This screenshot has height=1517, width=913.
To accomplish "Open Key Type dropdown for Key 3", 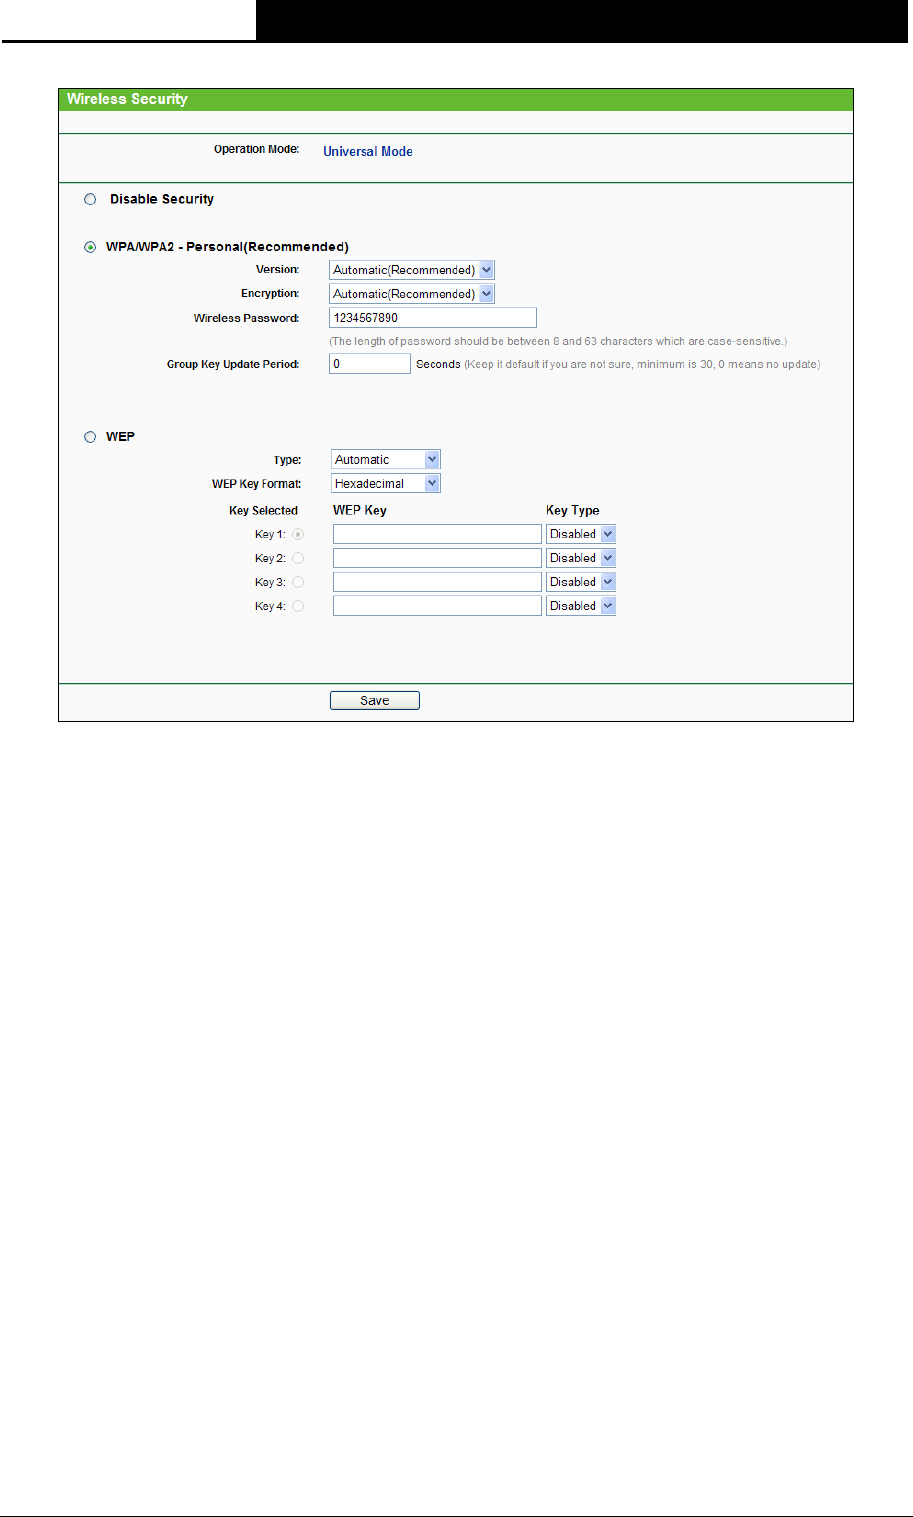I will (x=581, y=582).
